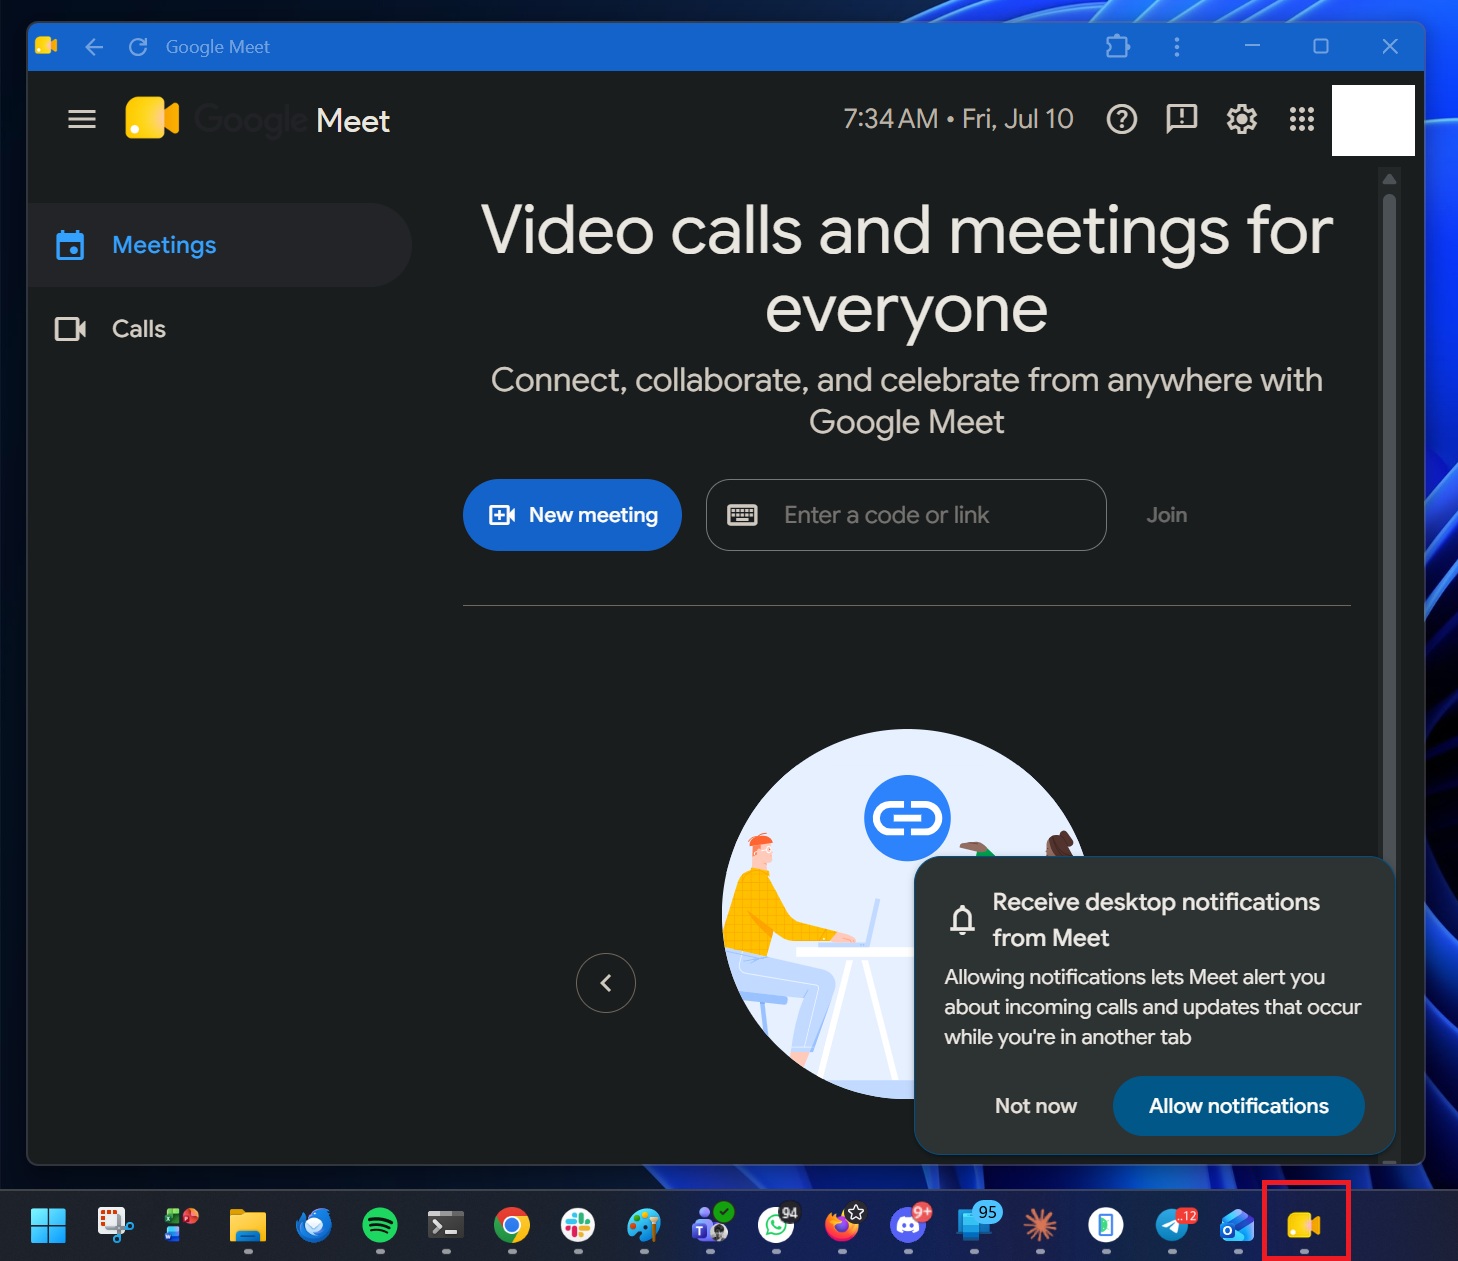This screenshot has width=1458, height=1261.
Task: Open Microsoft Teams from taskbar
Action: click(x=711, y=1225)
